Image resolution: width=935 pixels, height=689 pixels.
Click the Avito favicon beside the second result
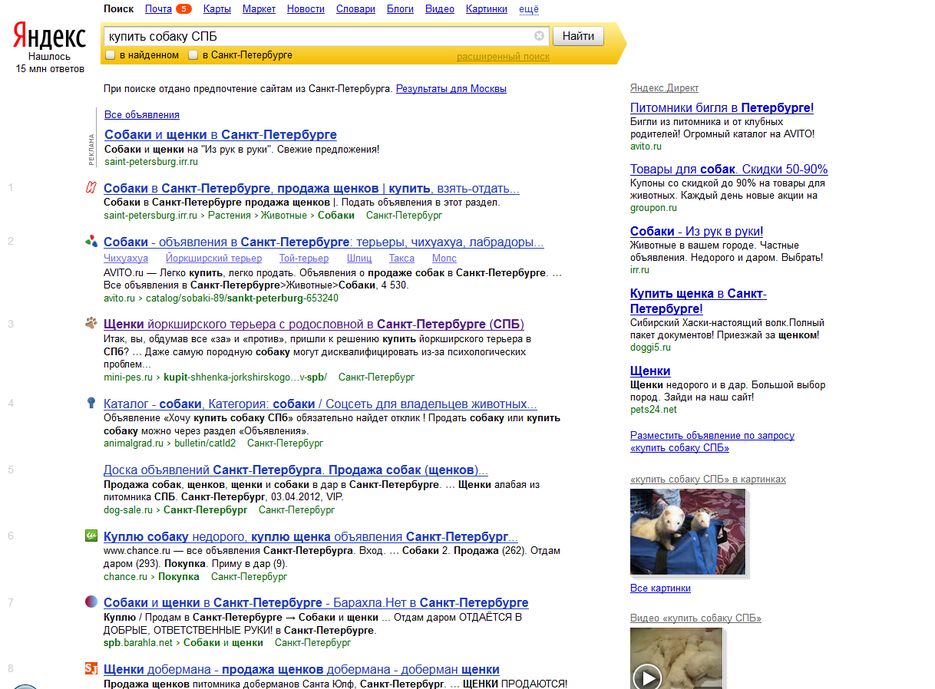point(91,241)
